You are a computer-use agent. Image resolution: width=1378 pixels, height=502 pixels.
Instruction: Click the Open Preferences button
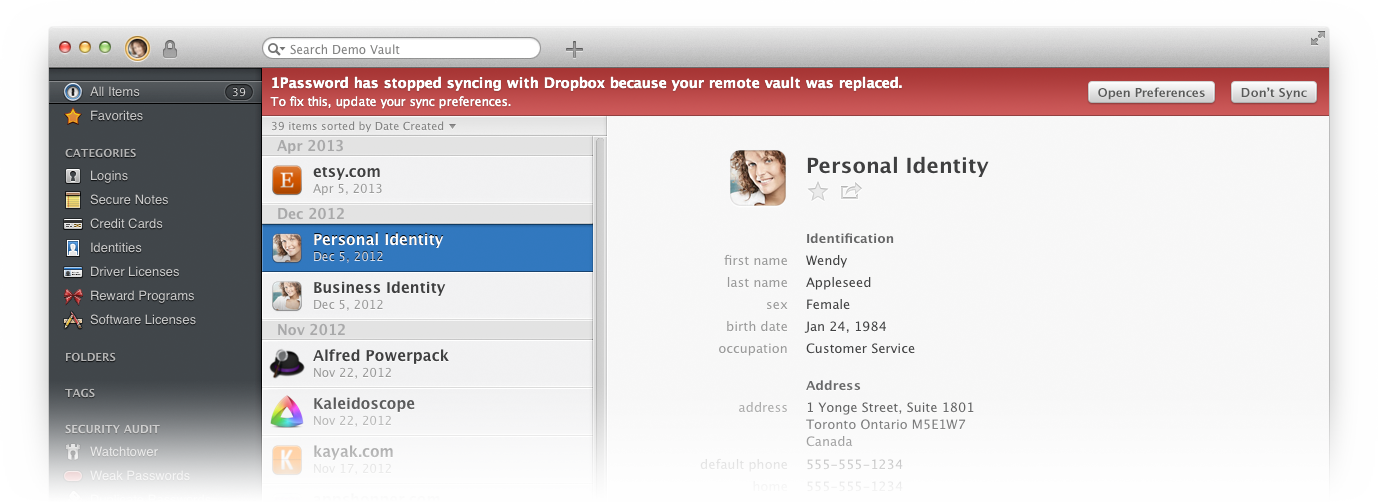coord(1151,92)
